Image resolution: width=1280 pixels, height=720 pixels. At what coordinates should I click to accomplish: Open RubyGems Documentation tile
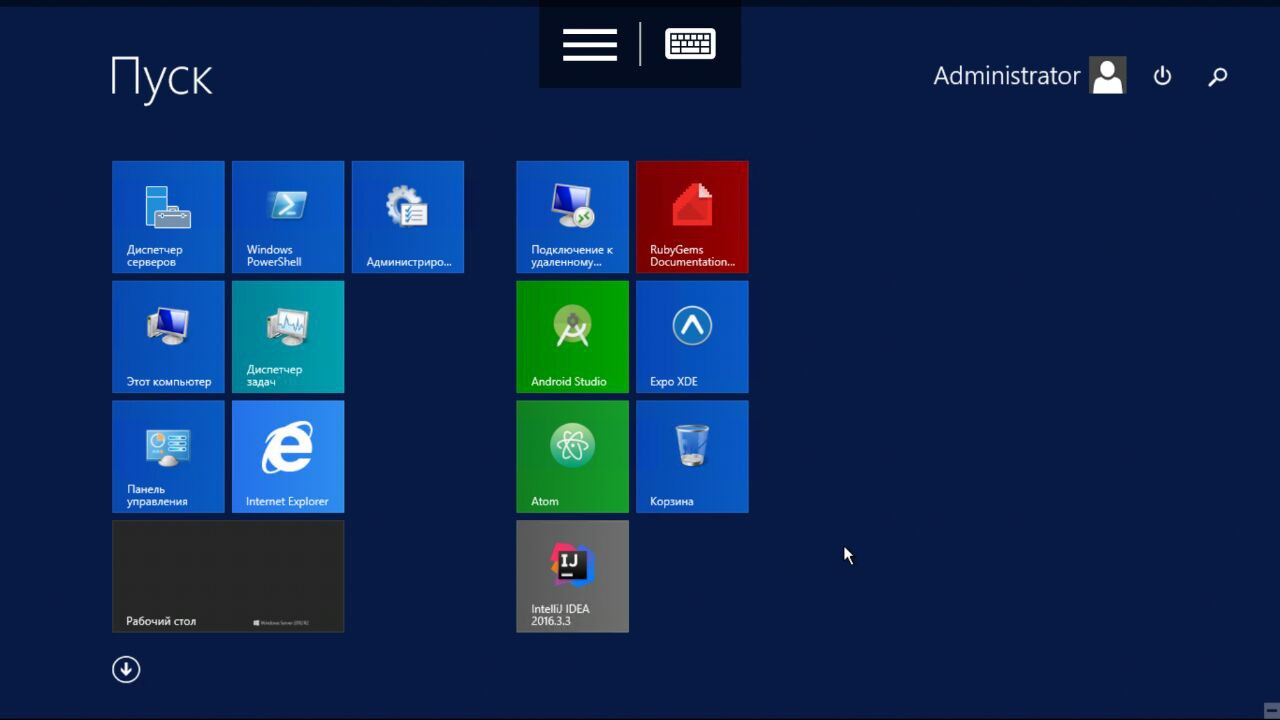point(692,217)
